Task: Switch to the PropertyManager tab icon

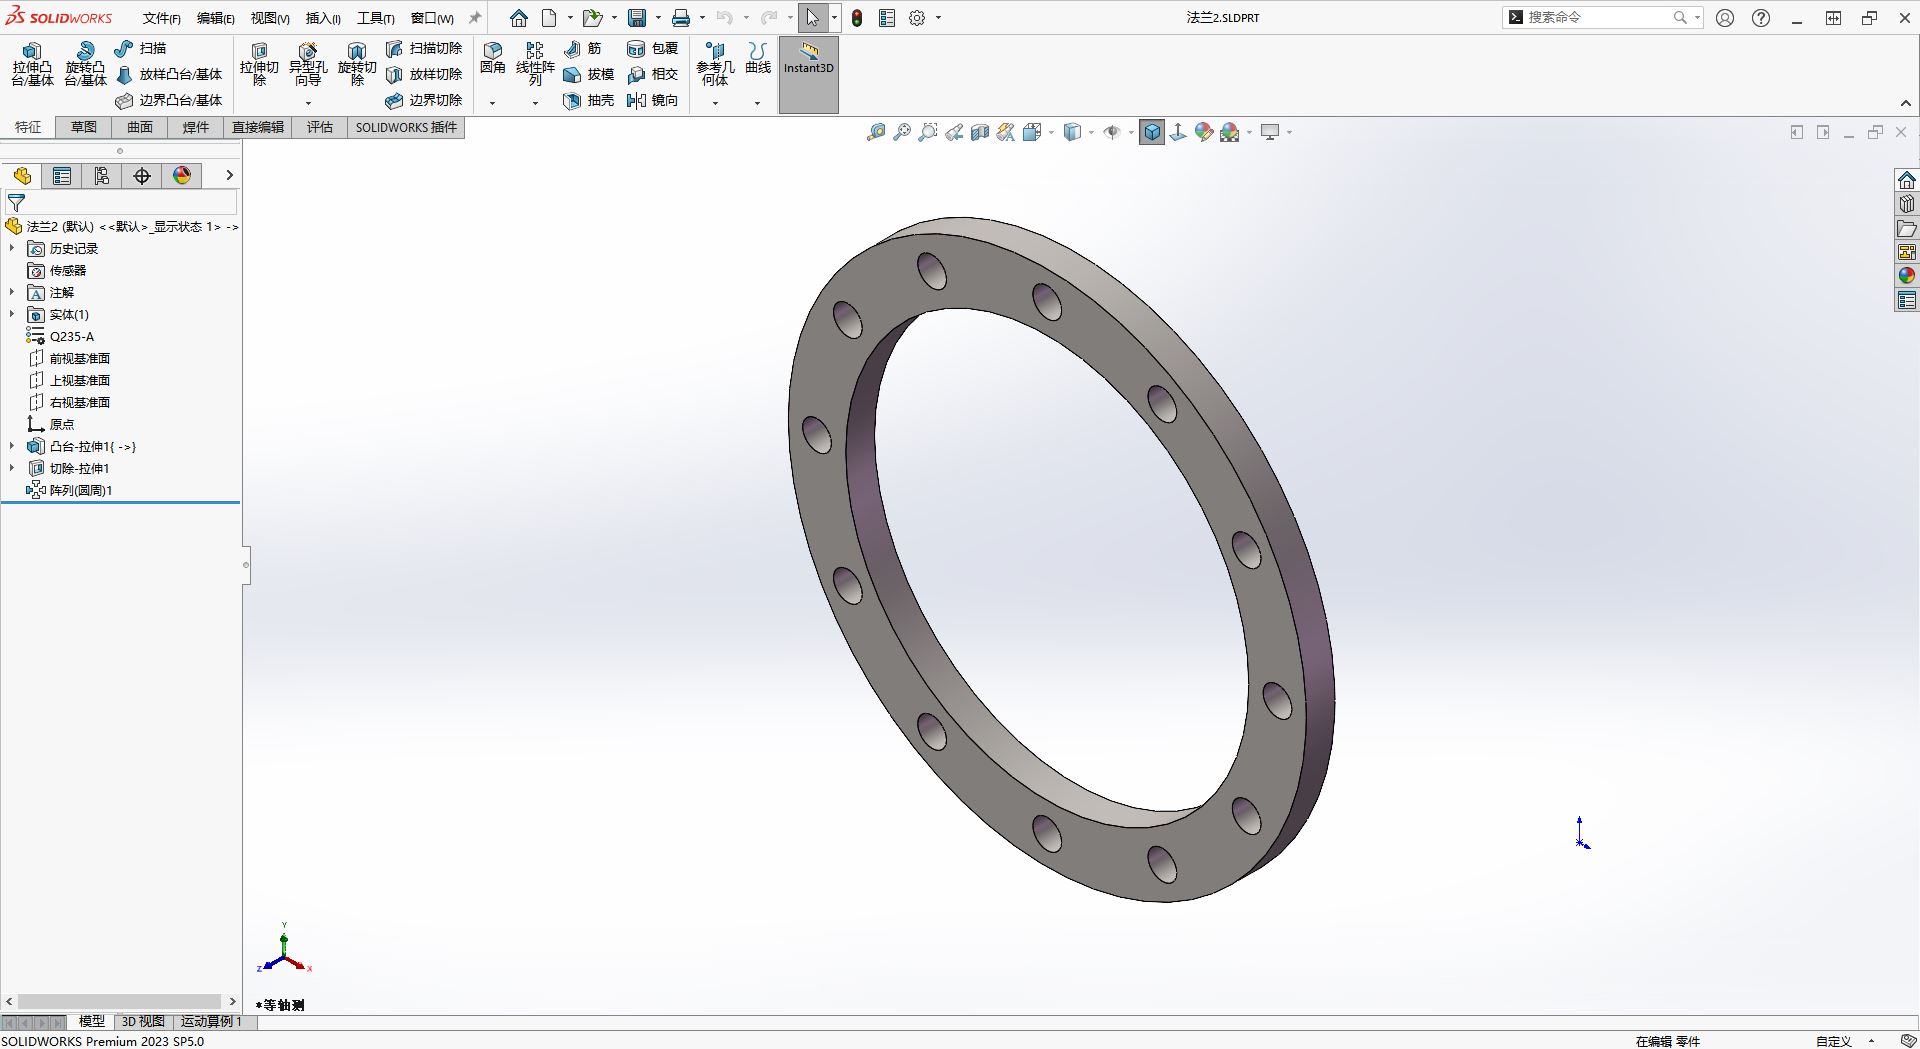Action: coord(62,176)
